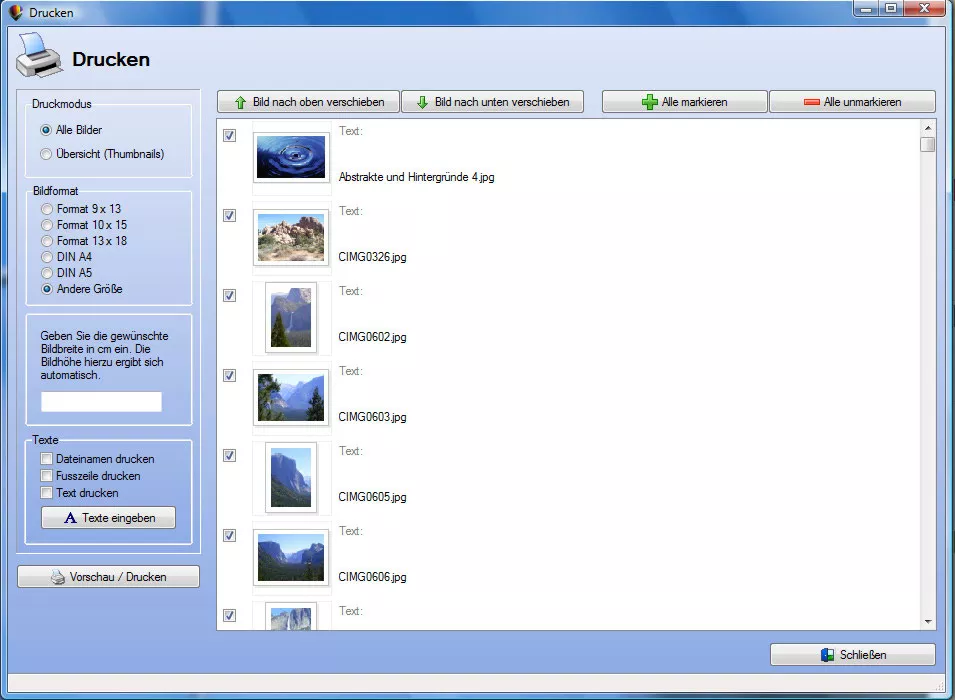955x700 pixels.
Task: Select all images with Alle markieren
Action: point(684,102)
